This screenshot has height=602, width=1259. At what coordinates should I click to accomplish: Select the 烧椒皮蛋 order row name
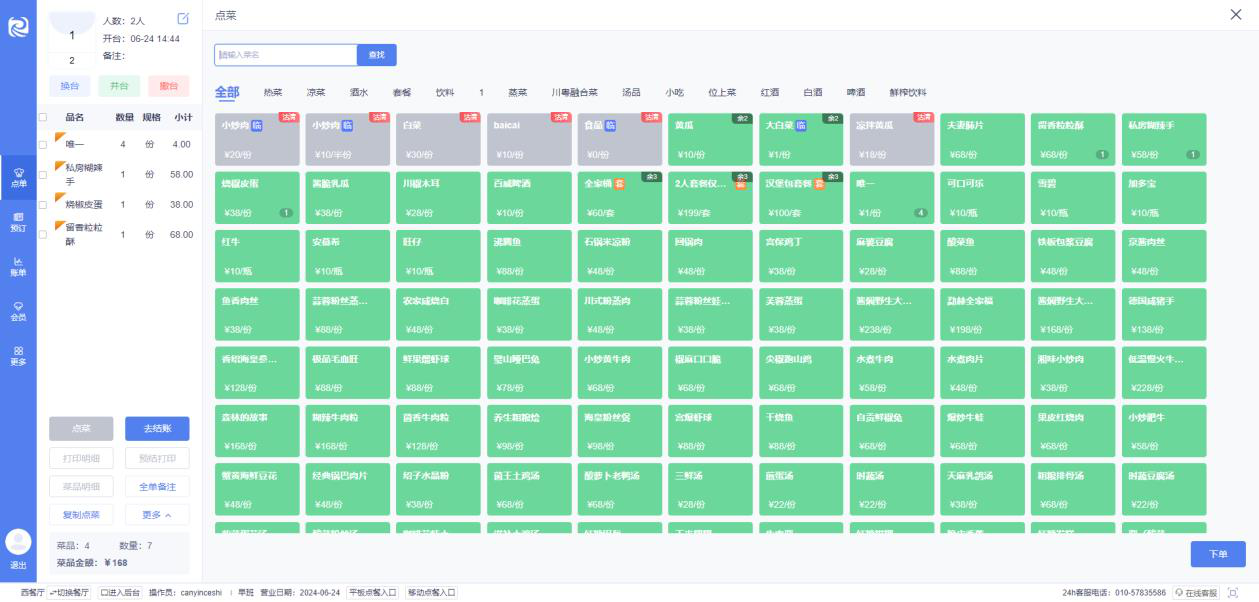84,205
